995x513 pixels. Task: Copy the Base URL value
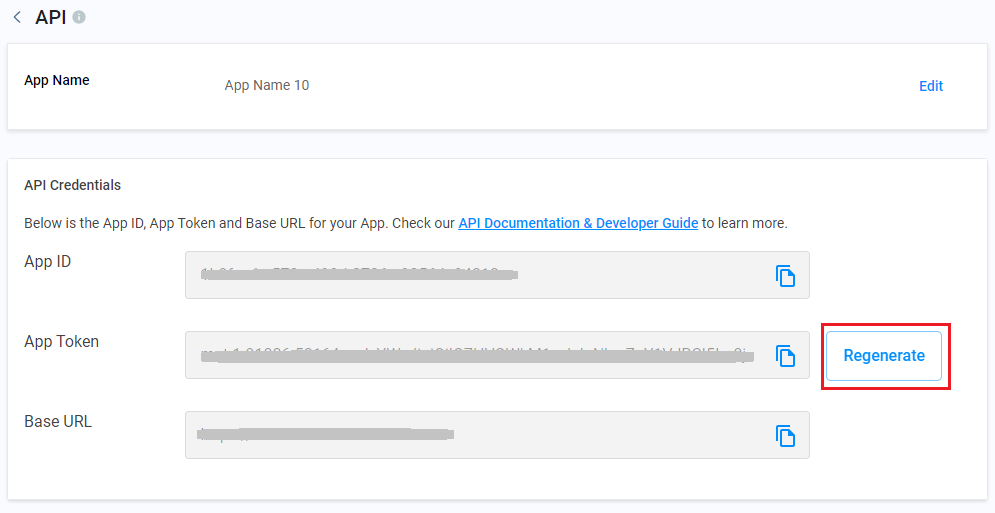(x=786, y=435)
